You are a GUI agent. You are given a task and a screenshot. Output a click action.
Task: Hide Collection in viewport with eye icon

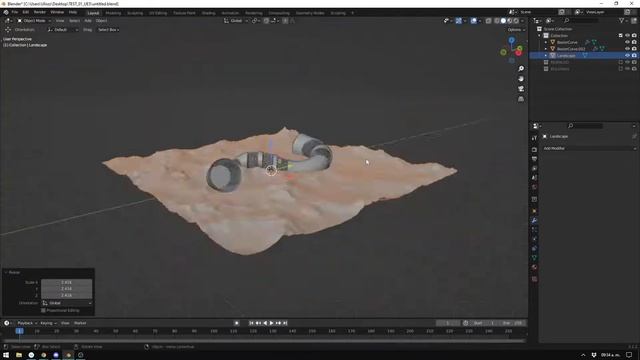(x=627, y=36)
